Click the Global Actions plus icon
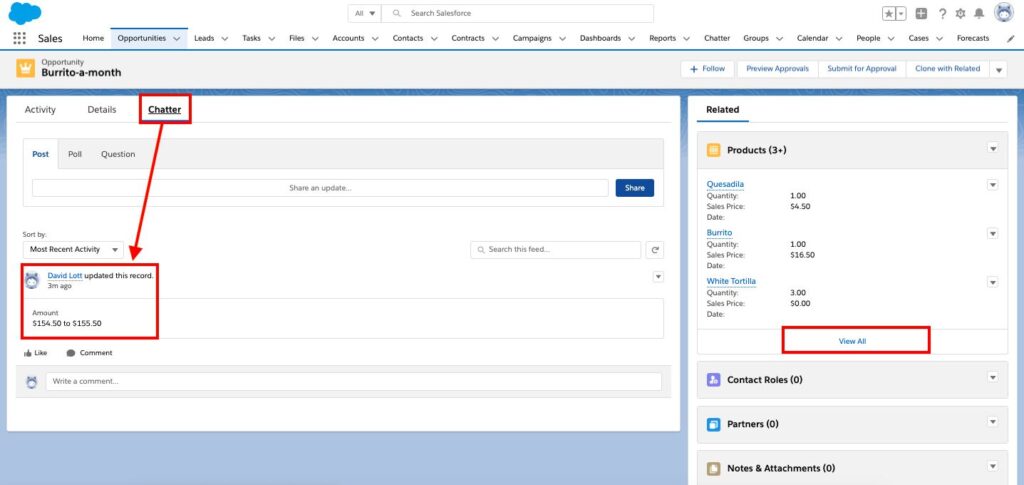The width and height of the screenshot is (1024, 485). click(921, 14)
